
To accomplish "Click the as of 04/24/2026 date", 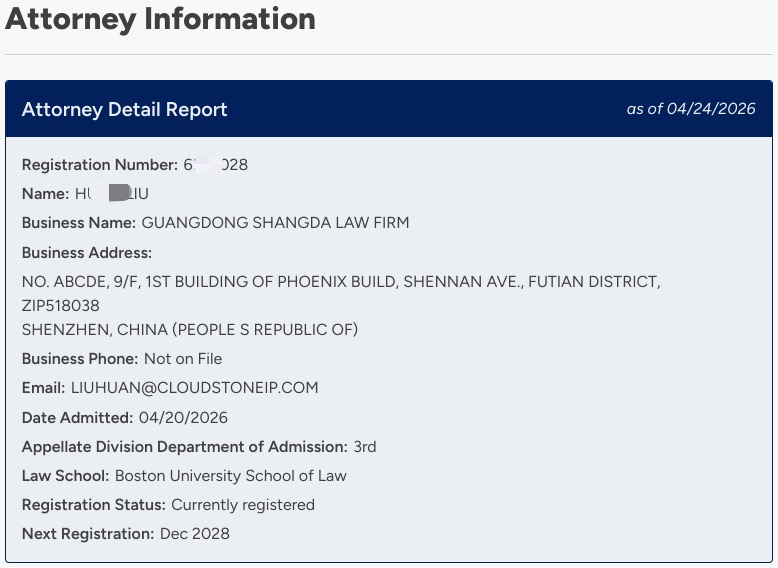I will [x=691, y=109].
